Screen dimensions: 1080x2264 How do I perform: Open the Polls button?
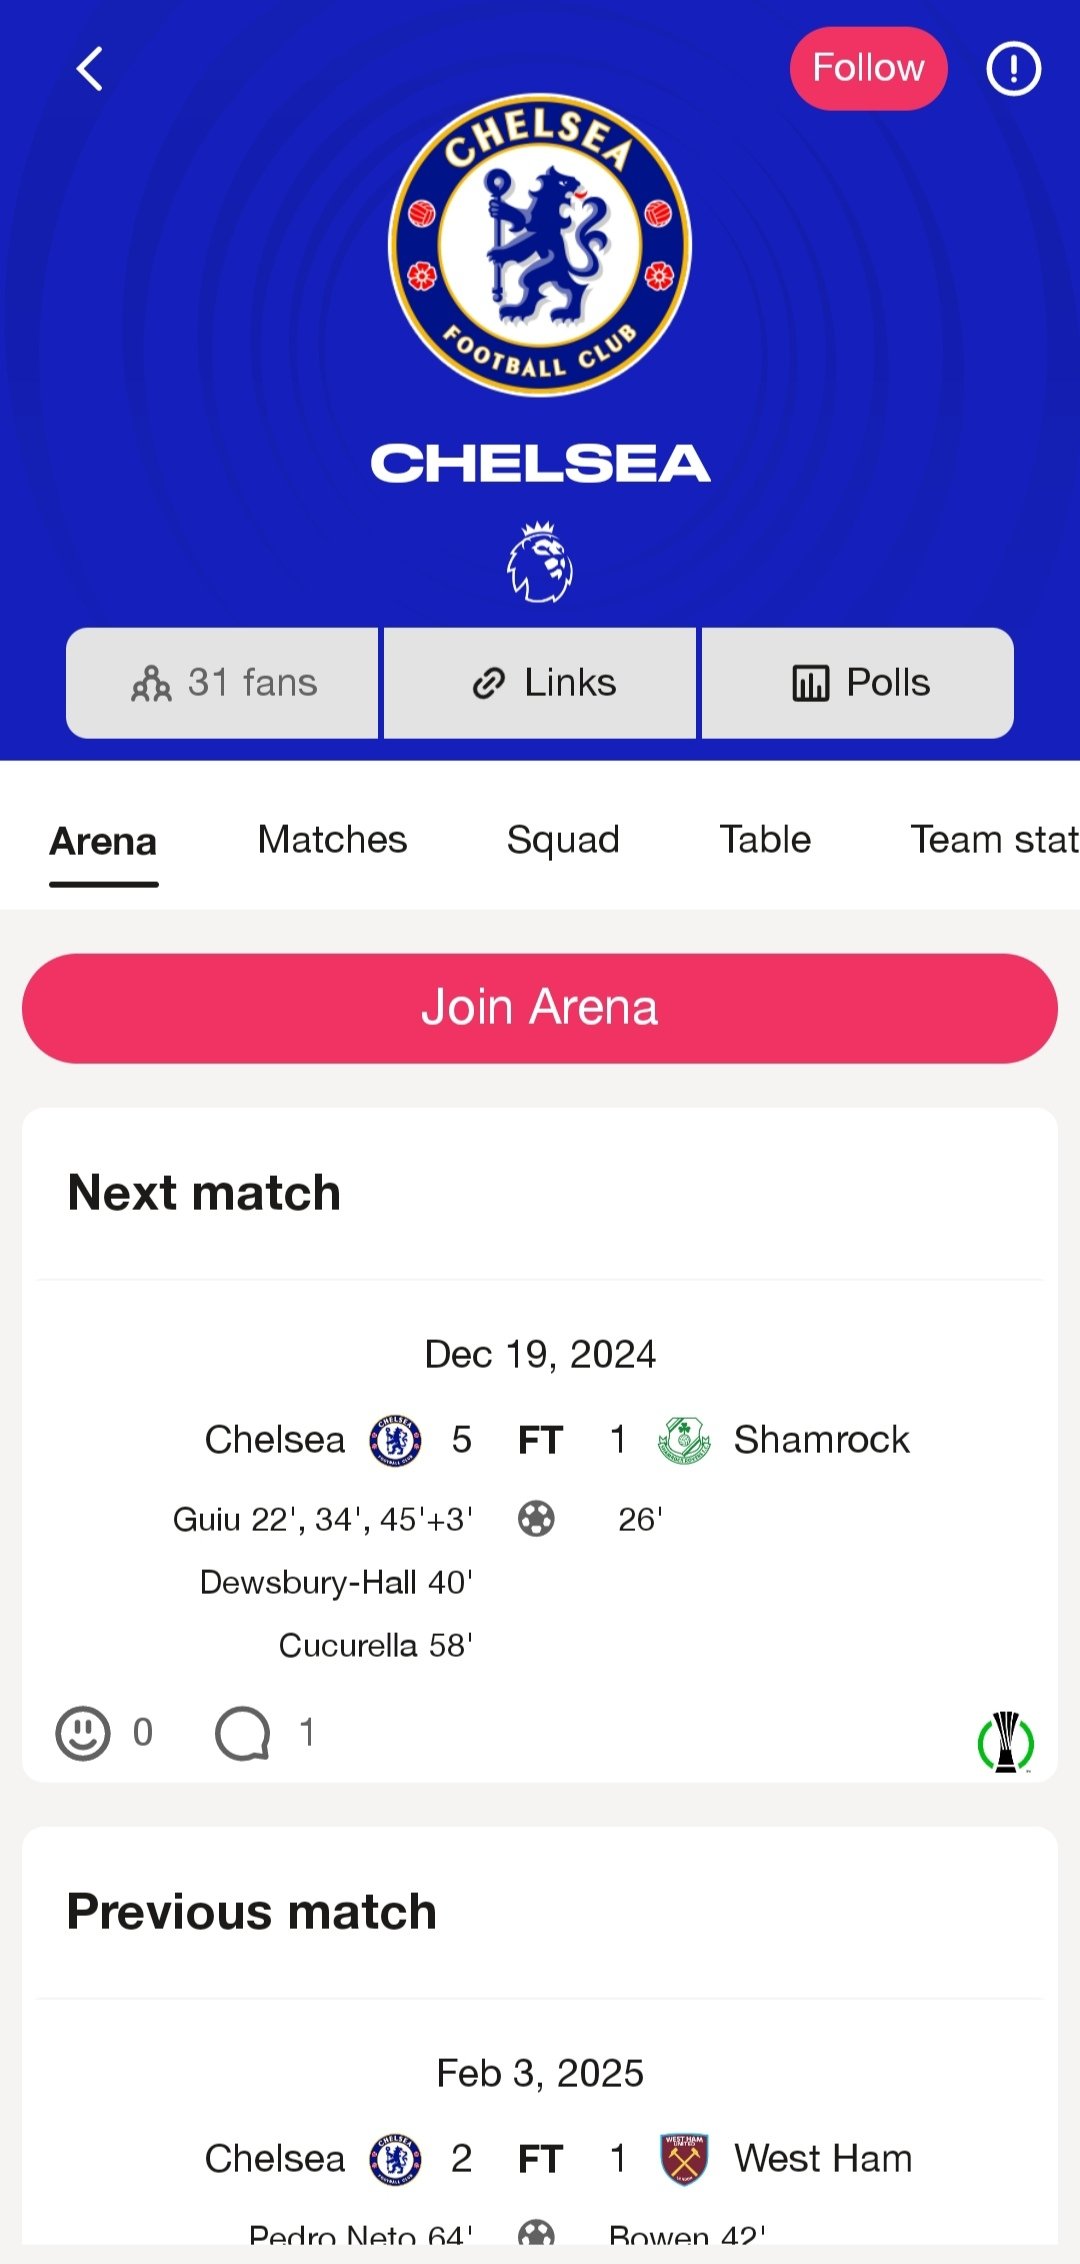pos(858,683)
